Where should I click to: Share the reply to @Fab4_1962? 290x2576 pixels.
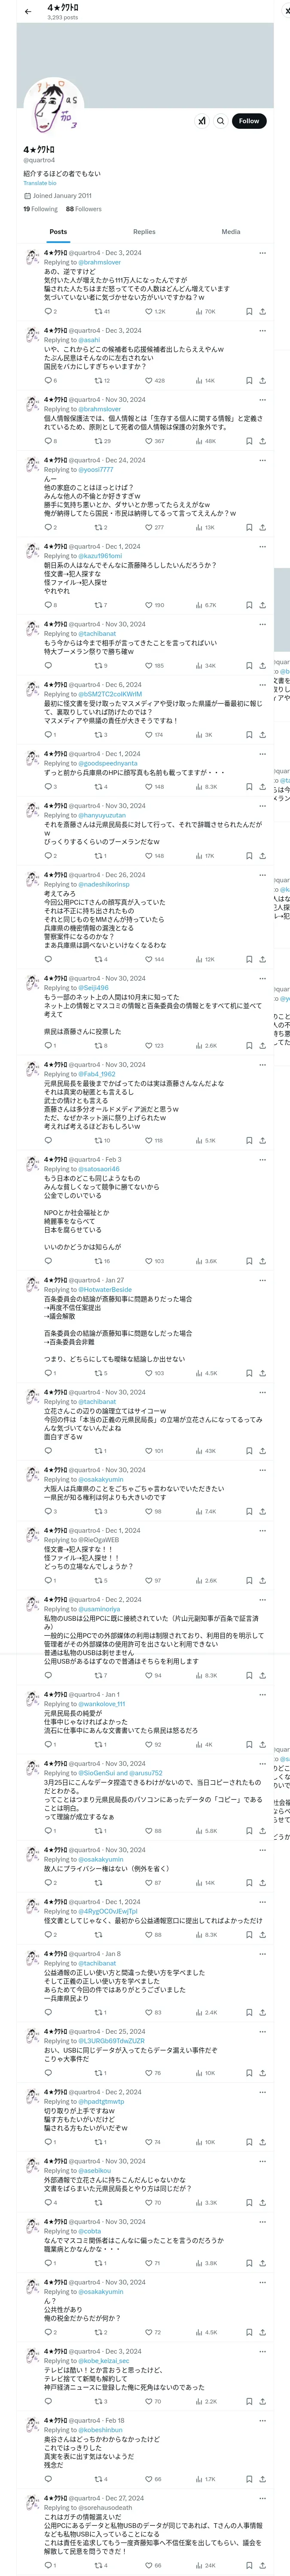click(262, 1140)
